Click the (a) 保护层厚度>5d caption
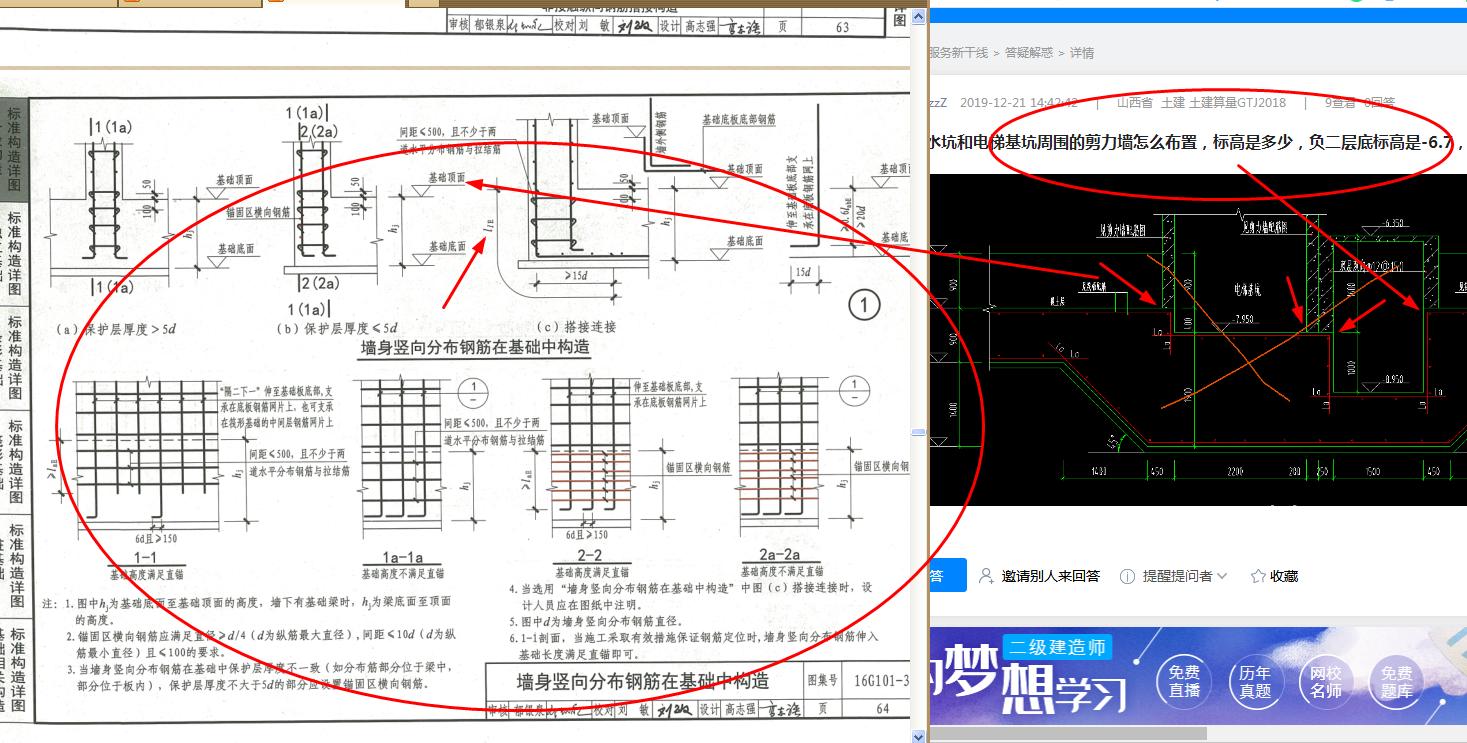Viewport: 1467px width, 743px height. [117, 328]
